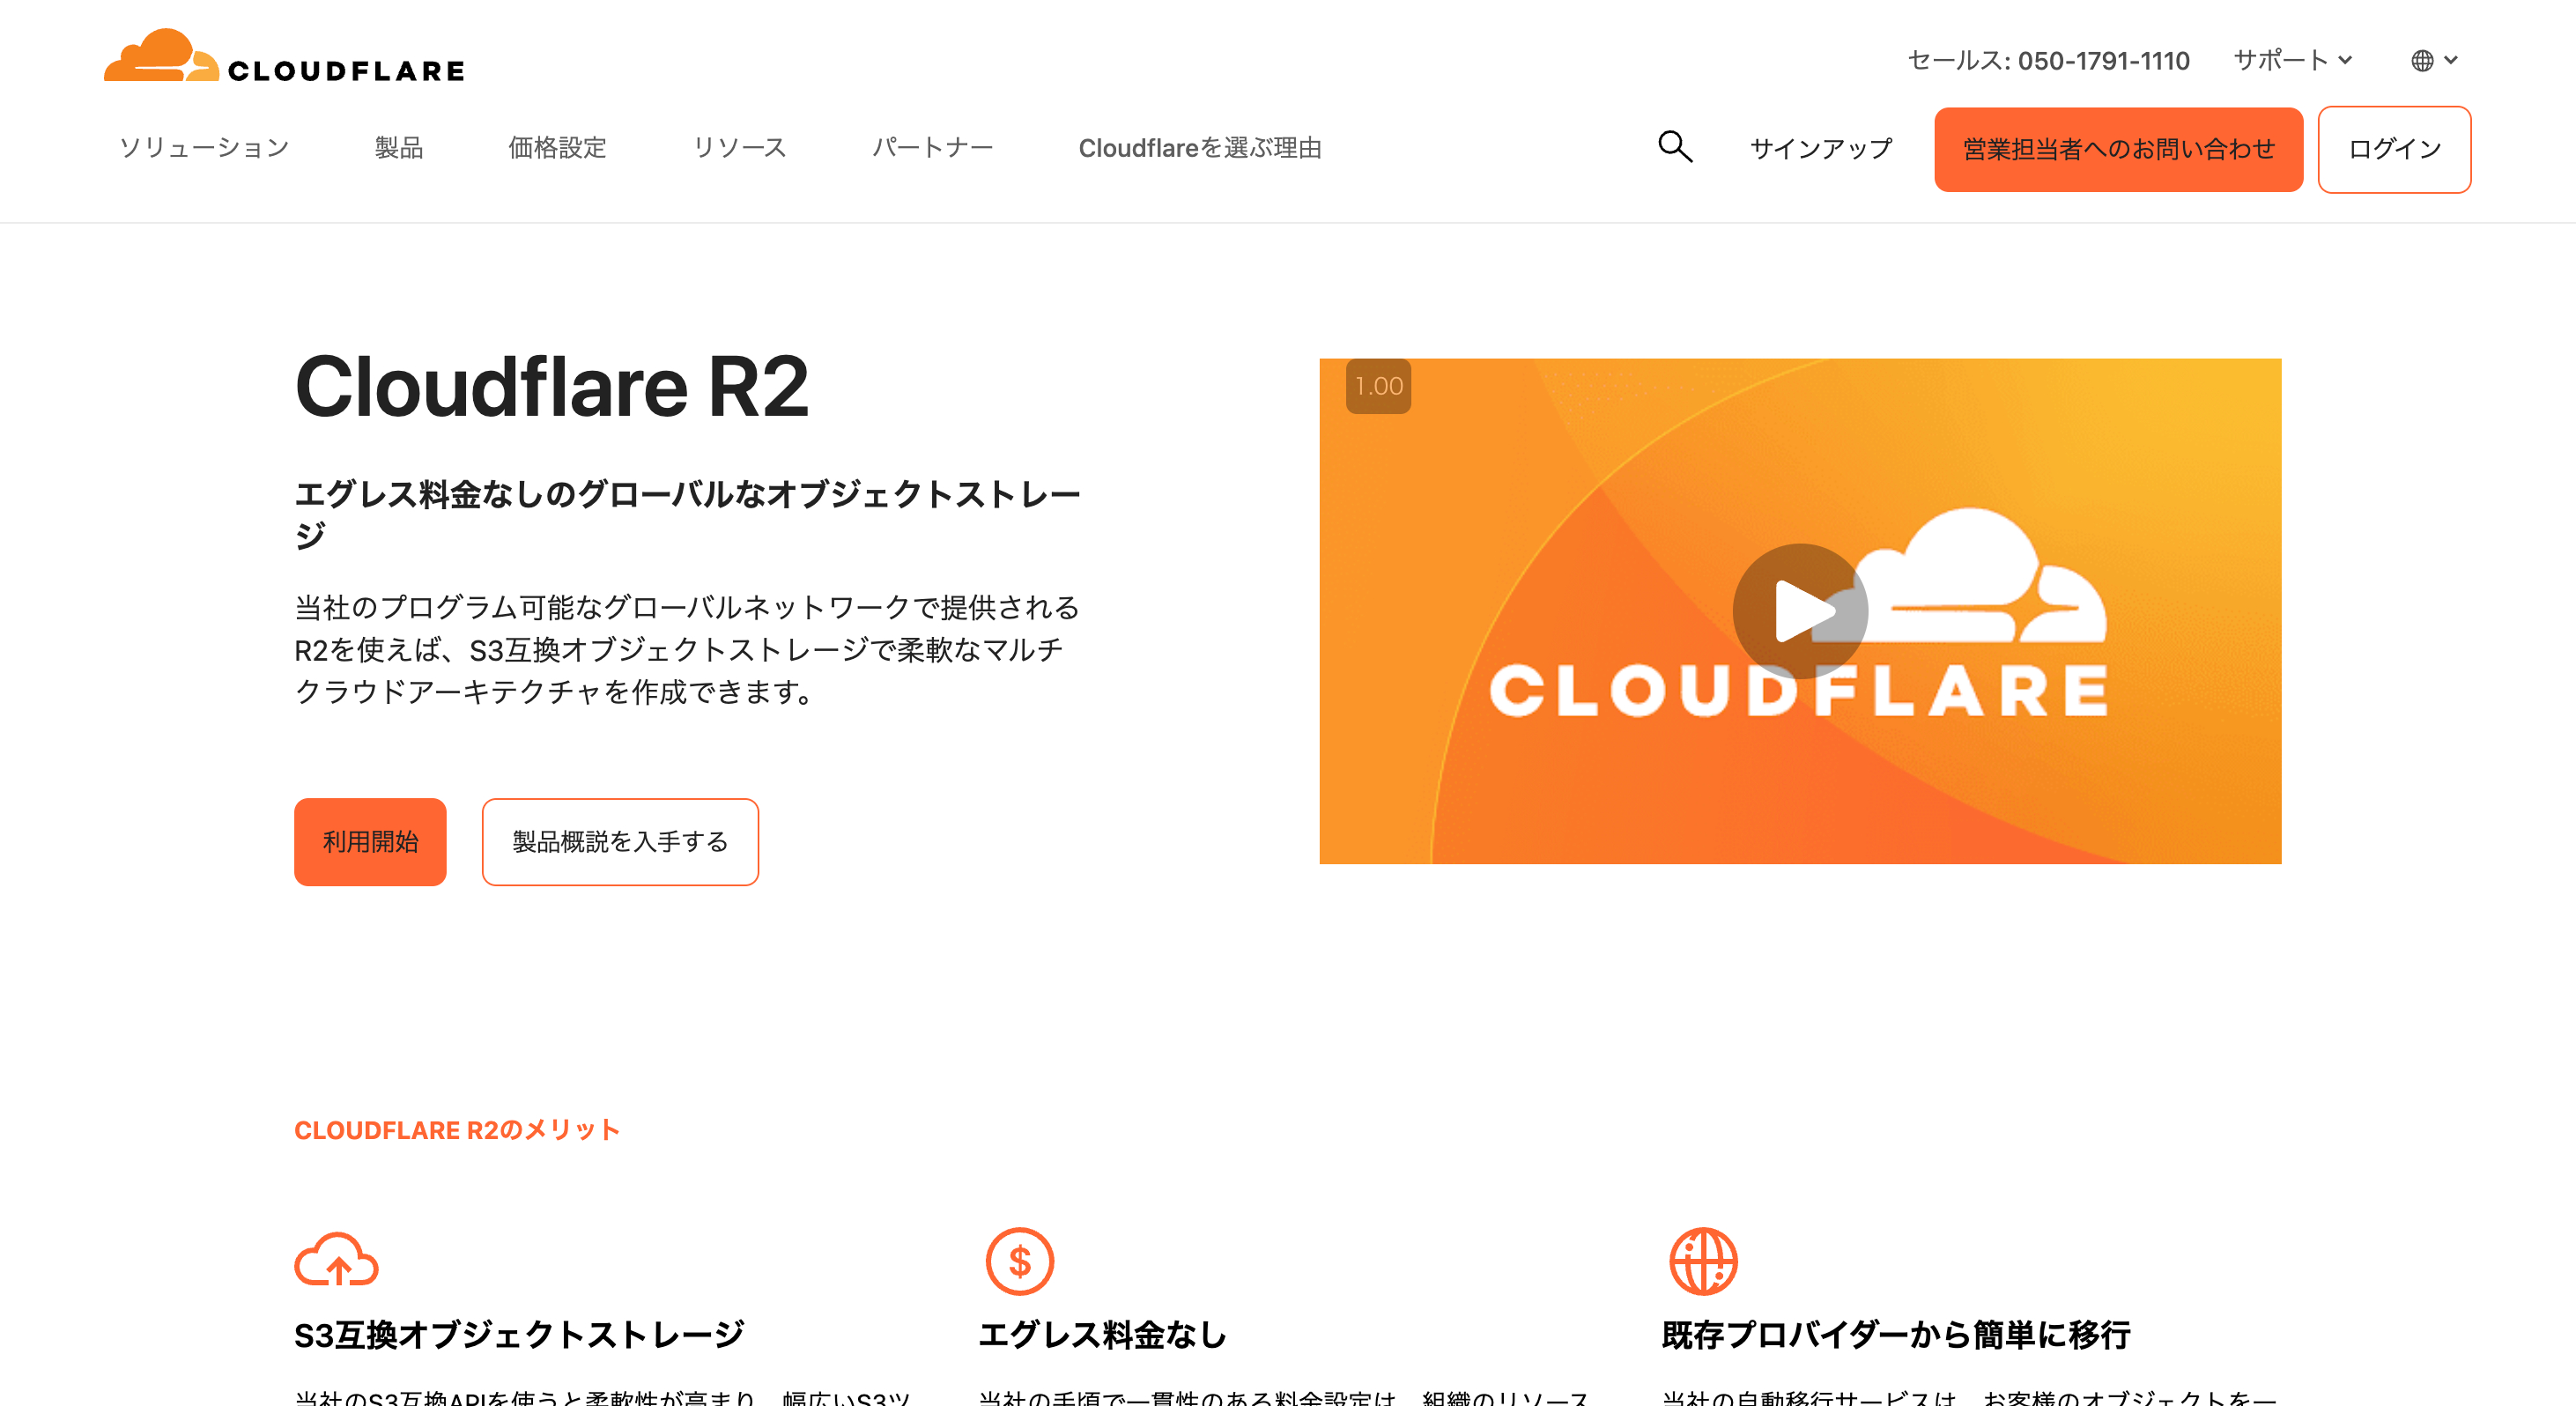Click the サインアップ link
Viewport: 2576px width, 1406px height.
(1821, 149)
